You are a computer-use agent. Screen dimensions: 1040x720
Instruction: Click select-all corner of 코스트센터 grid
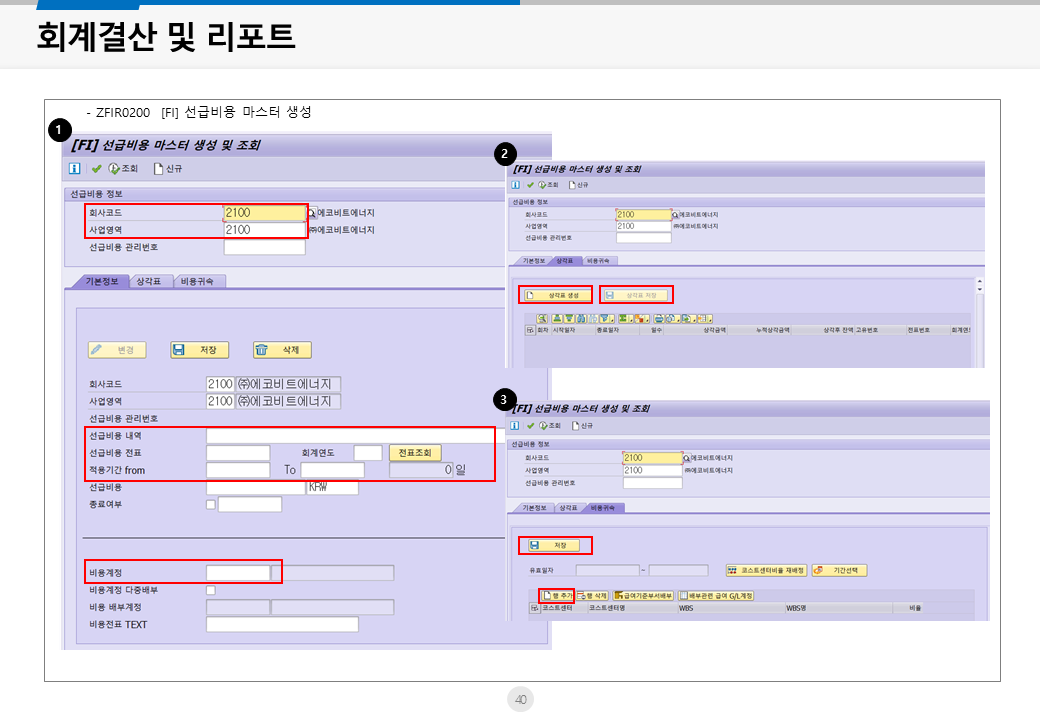point(533,607)
